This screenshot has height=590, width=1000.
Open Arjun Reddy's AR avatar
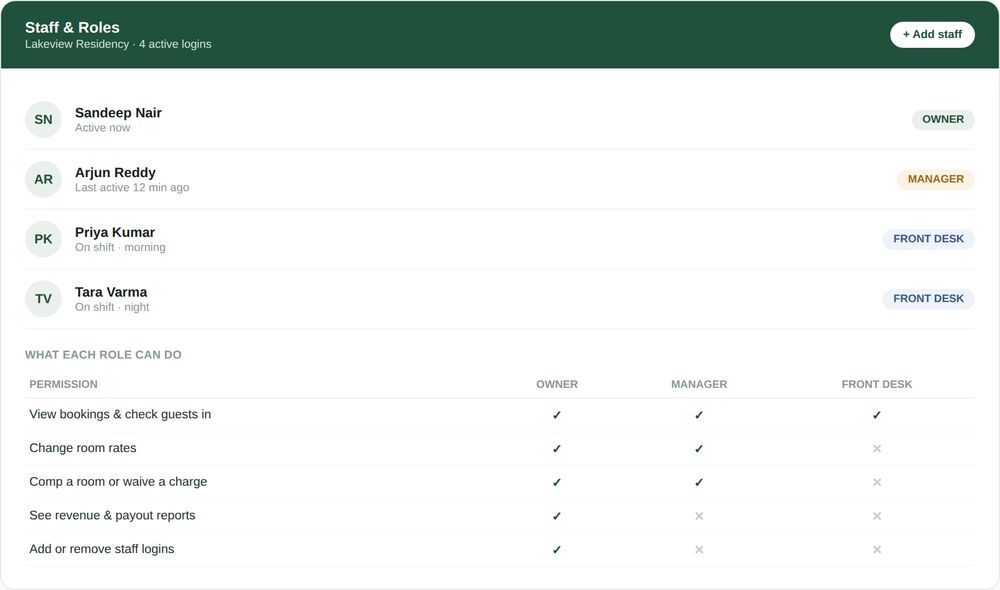pyautogui.click(x=43, y=179)
